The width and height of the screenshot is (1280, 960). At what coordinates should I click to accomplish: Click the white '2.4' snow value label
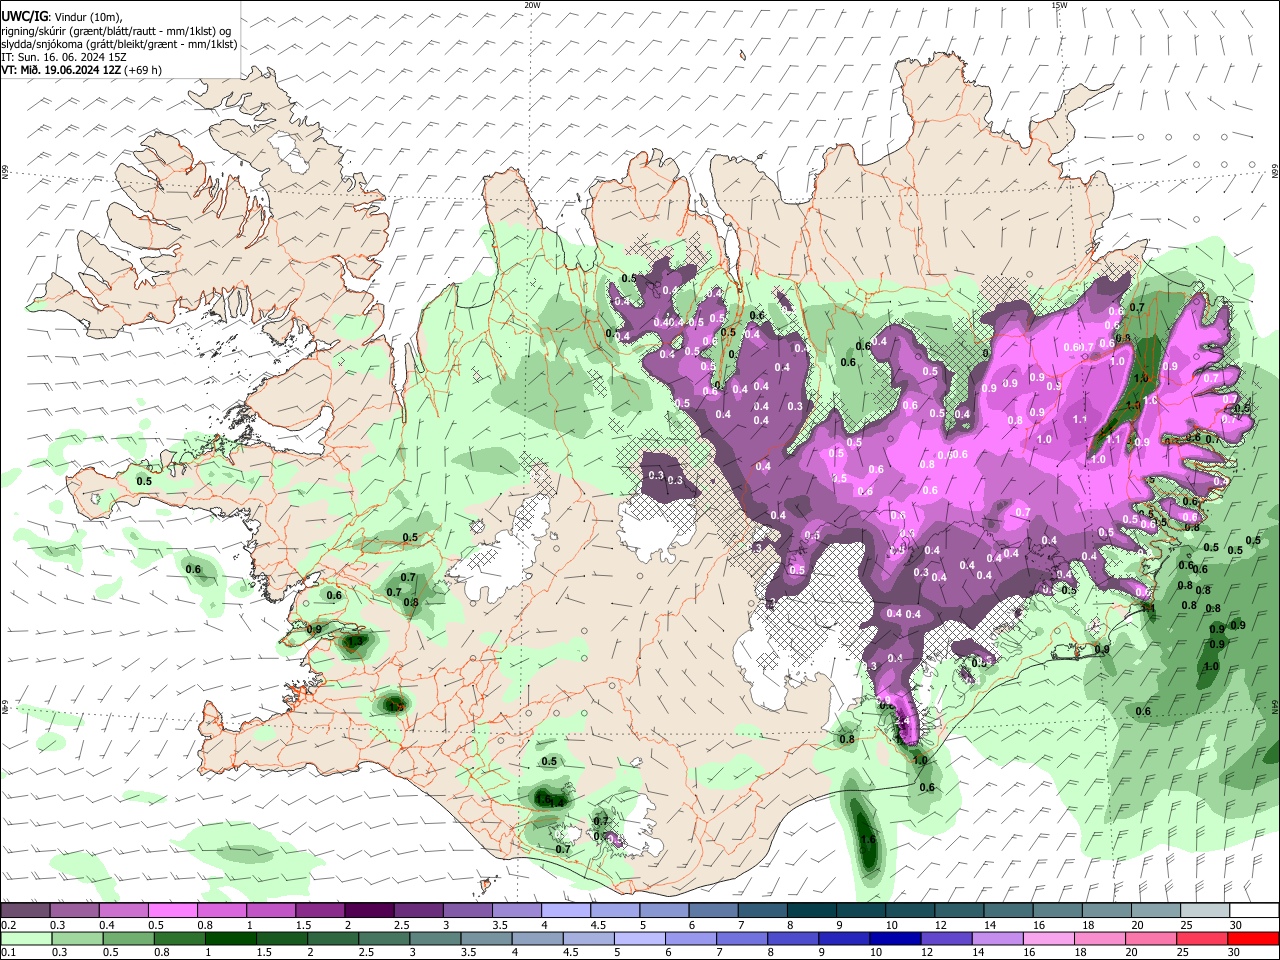click(x=901, y=721)
